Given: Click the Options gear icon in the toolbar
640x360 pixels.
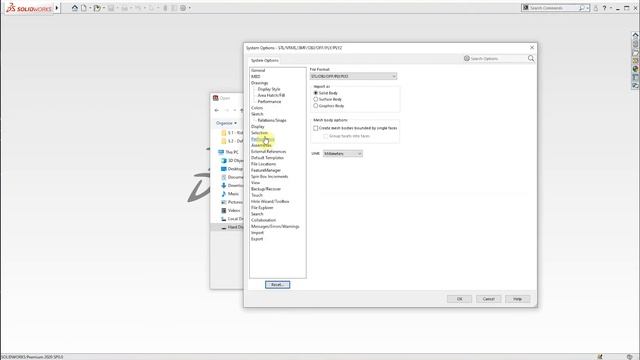Looking at the screenshot, I should click(183, 8).
